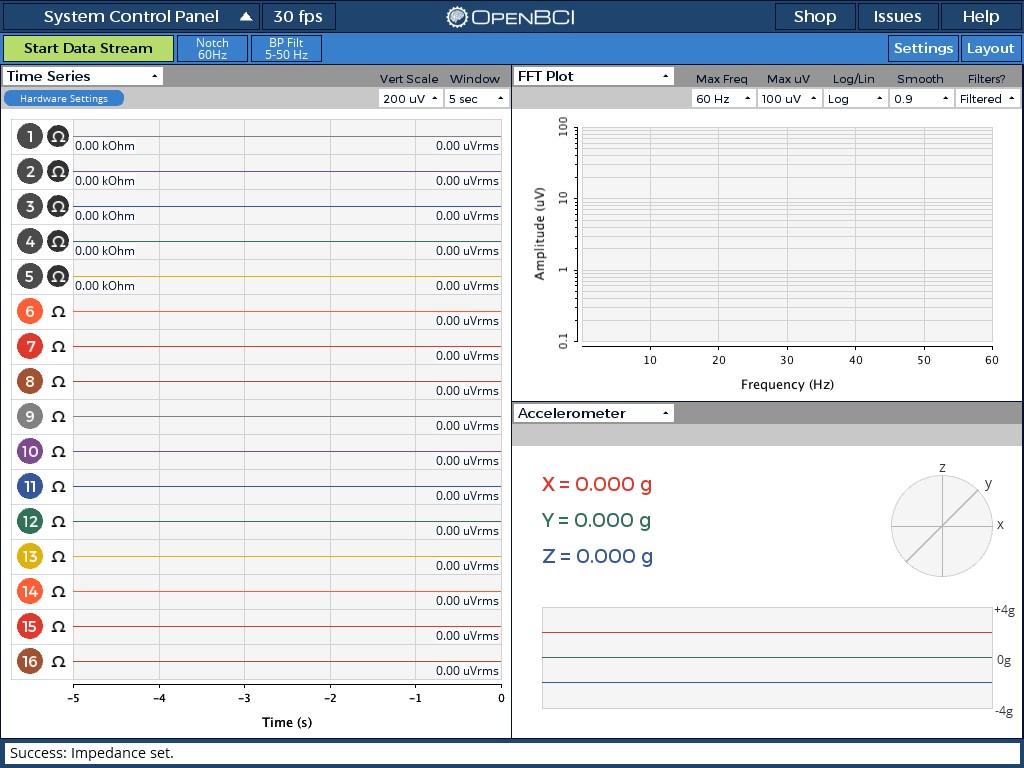Toggle orange channel 6 button

29,312
